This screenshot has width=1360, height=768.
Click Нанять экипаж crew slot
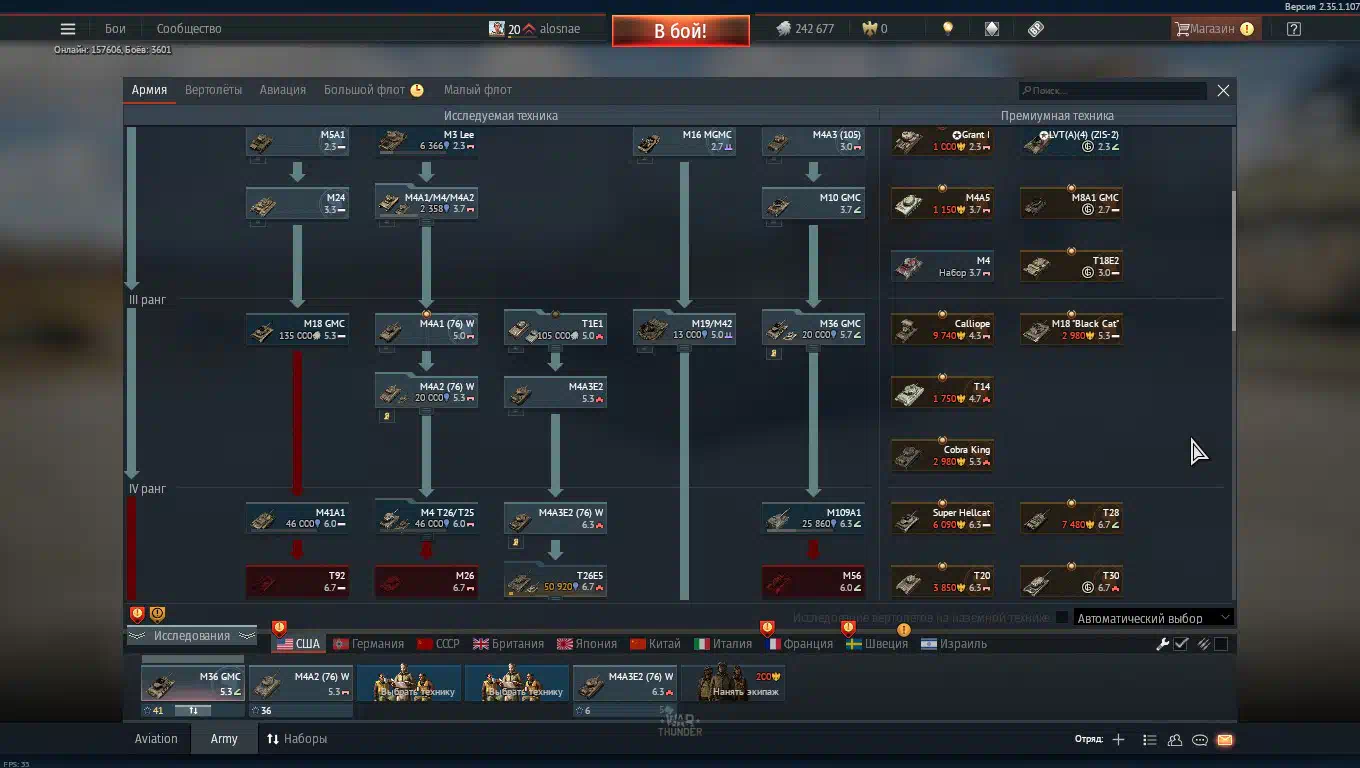(733, 684)
